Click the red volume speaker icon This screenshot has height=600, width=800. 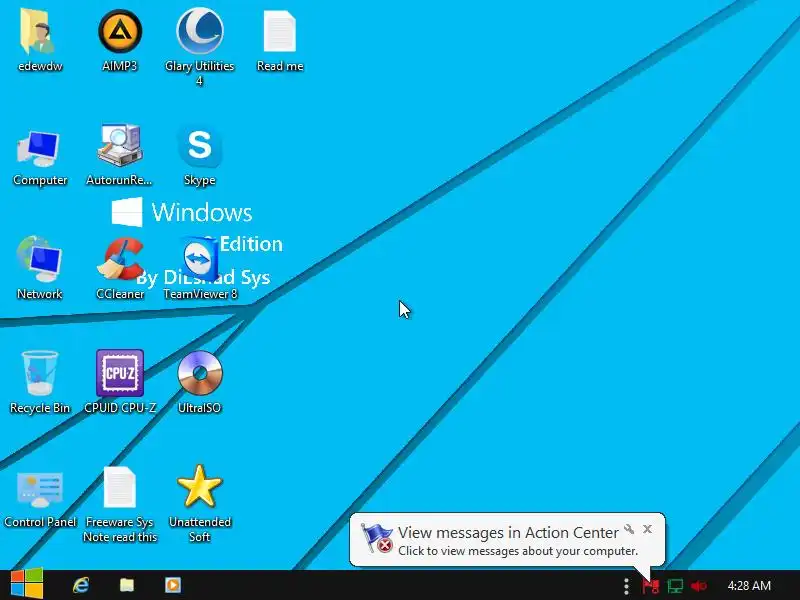click(x=698, y=586)
